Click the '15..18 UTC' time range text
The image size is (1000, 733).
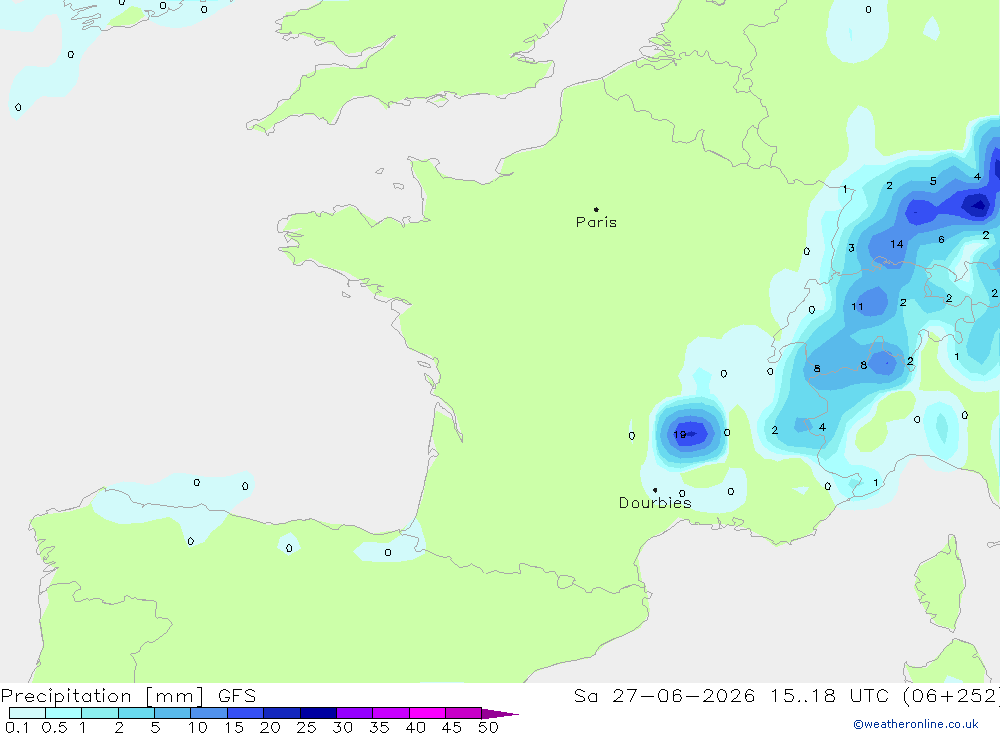point(829,696)
